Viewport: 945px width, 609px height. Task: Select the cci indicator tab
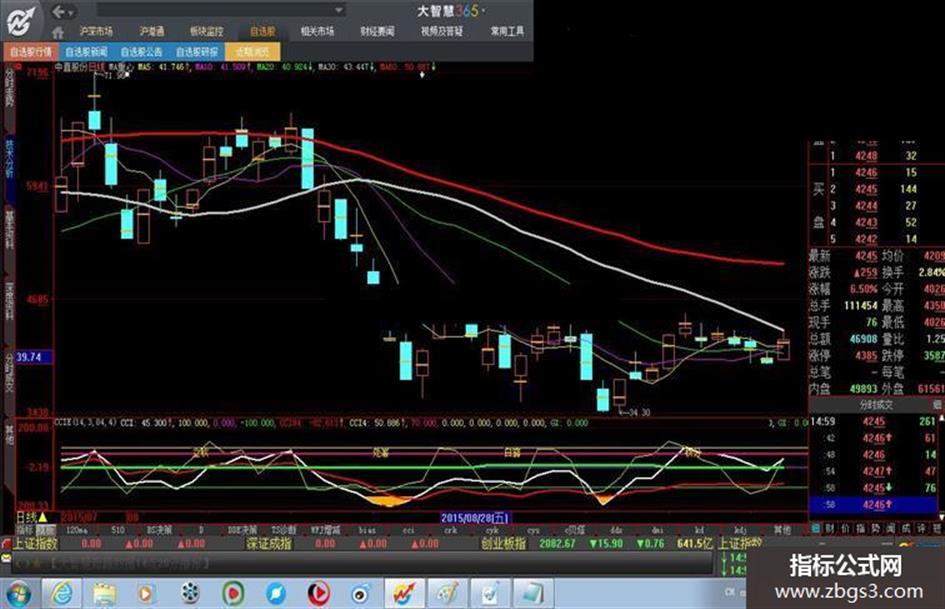click(409, 530)
